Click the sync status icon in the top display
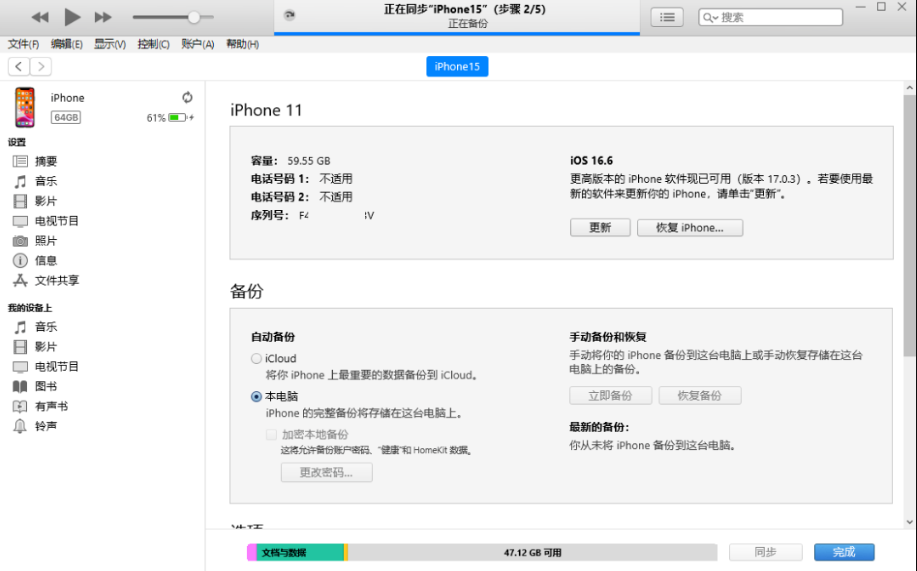Screen dimensions: 917x571 coord(289,15)
